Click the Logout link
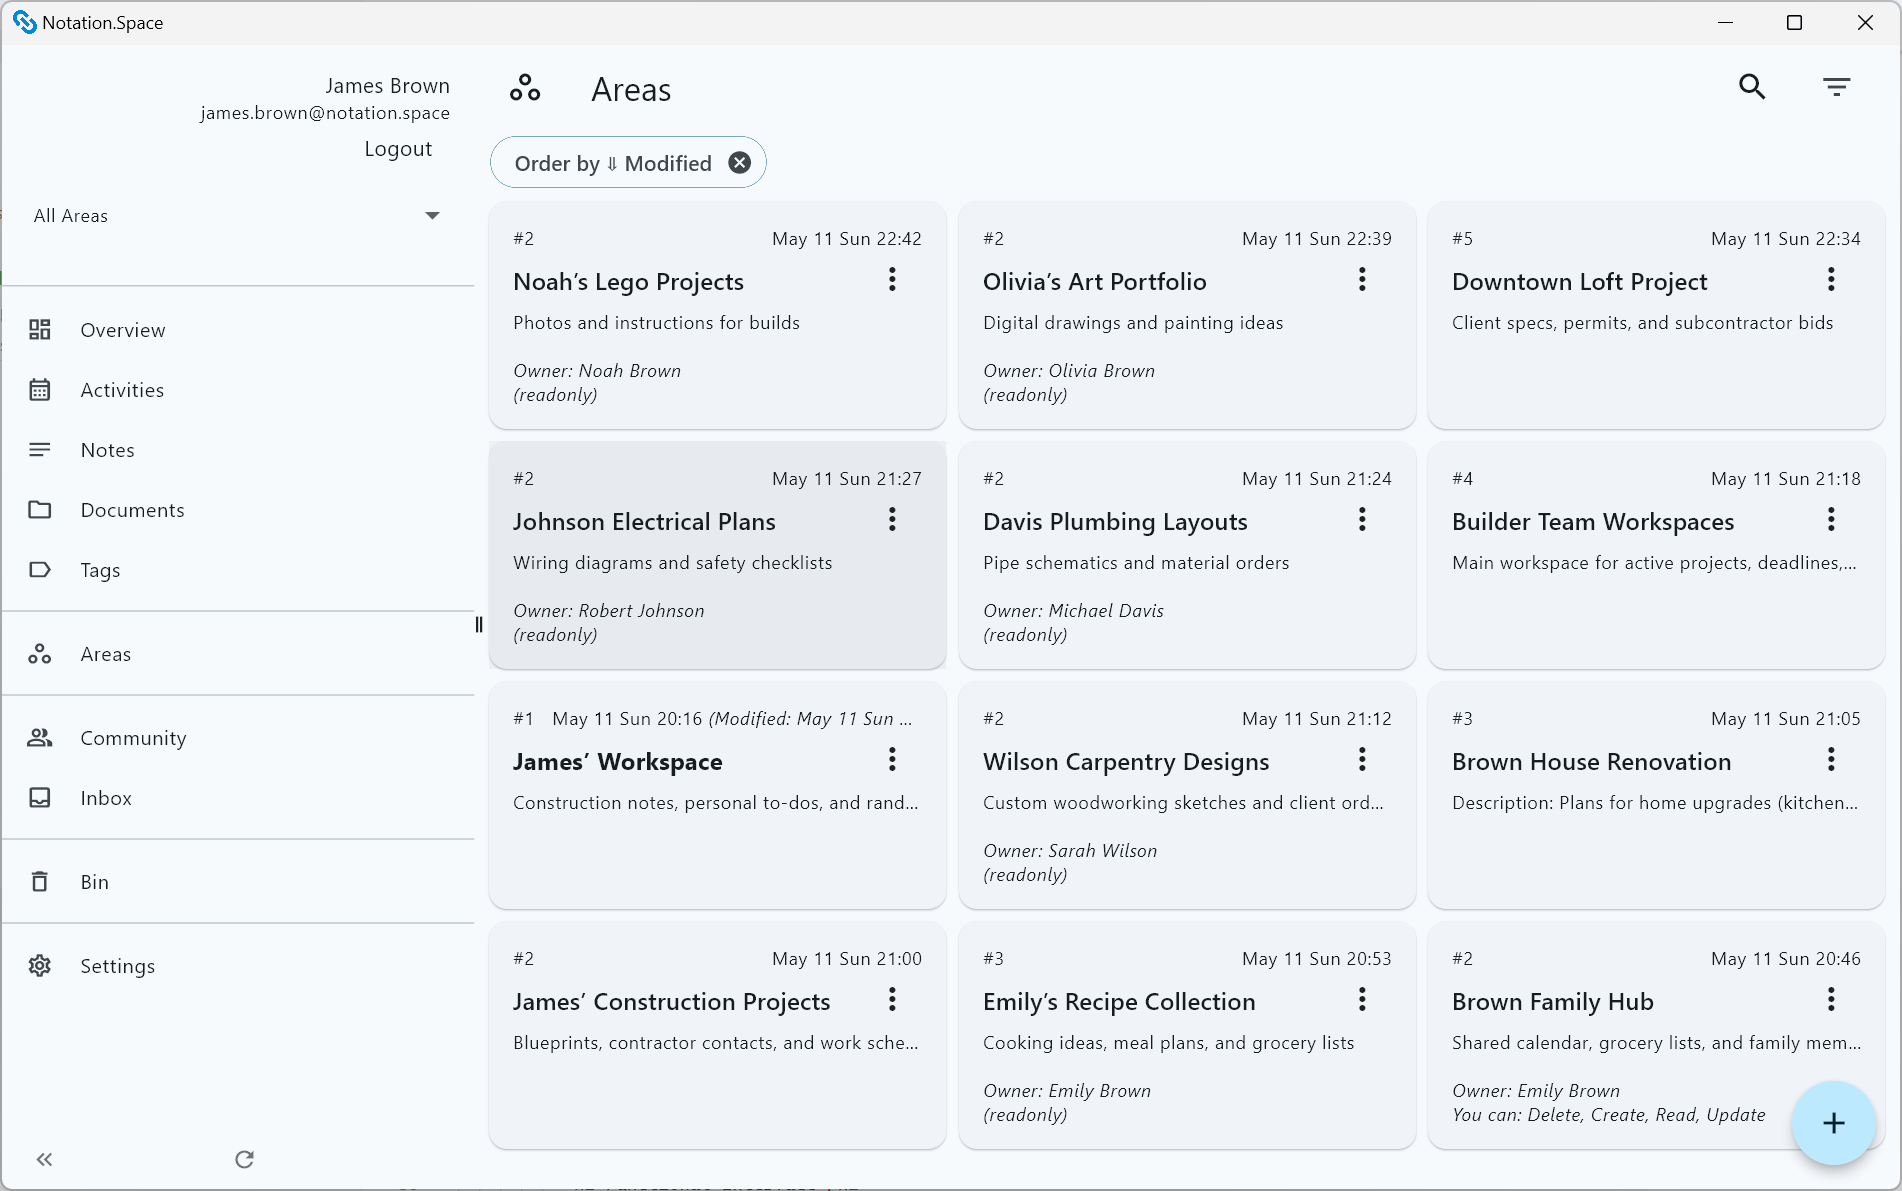The height and width of the screenshot is (1191, 1902). pyautogui.click(x=398, y=149)
